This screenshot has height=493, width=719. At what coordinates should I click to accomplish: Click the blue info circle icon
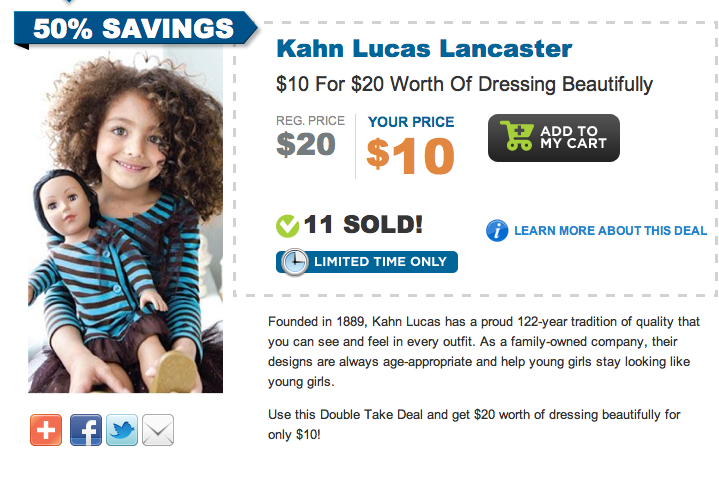(497, 231)
